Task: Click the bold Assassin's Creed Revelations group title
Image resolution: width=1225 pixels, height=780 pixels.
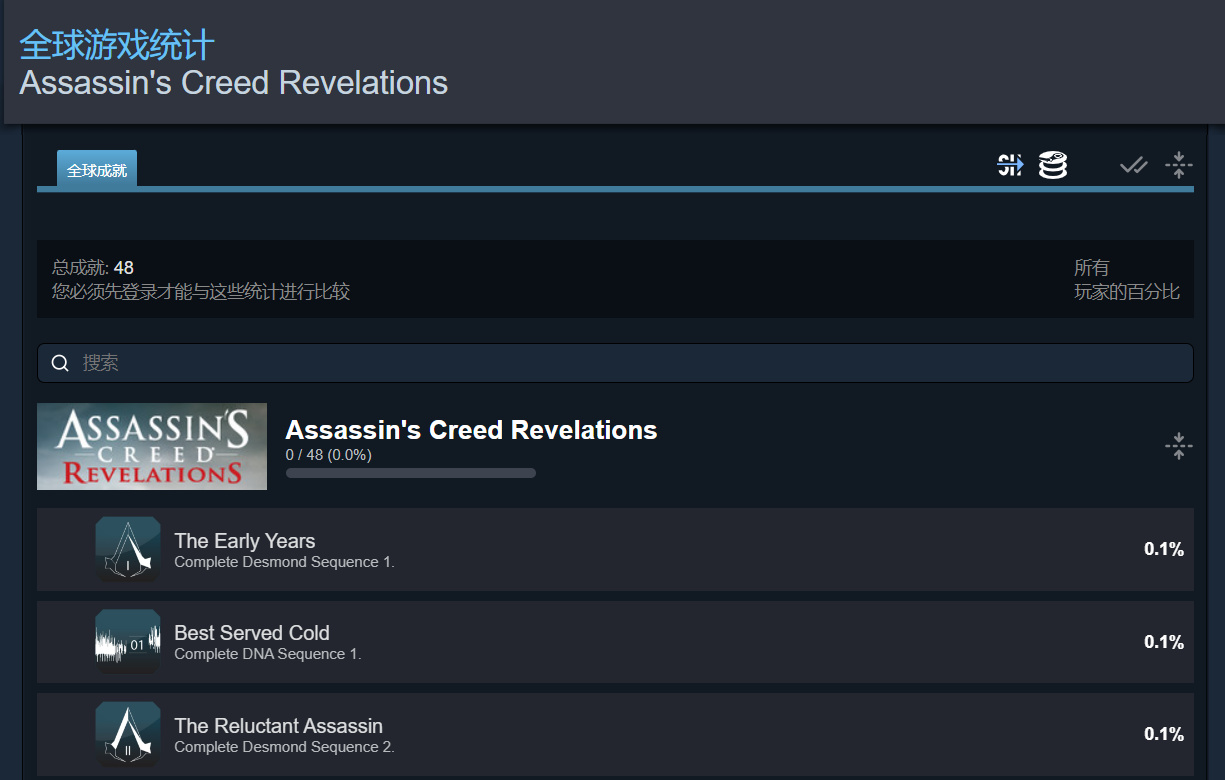Action: 471,430
